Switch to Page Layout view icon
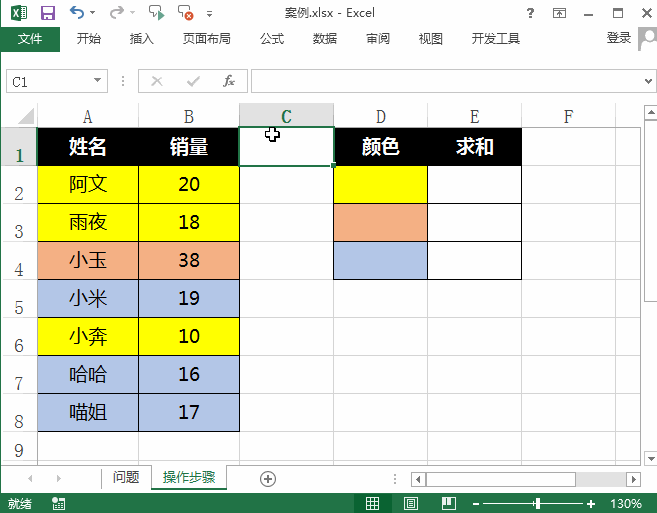This screenshot has height=513, width=657. coord(411,503)
